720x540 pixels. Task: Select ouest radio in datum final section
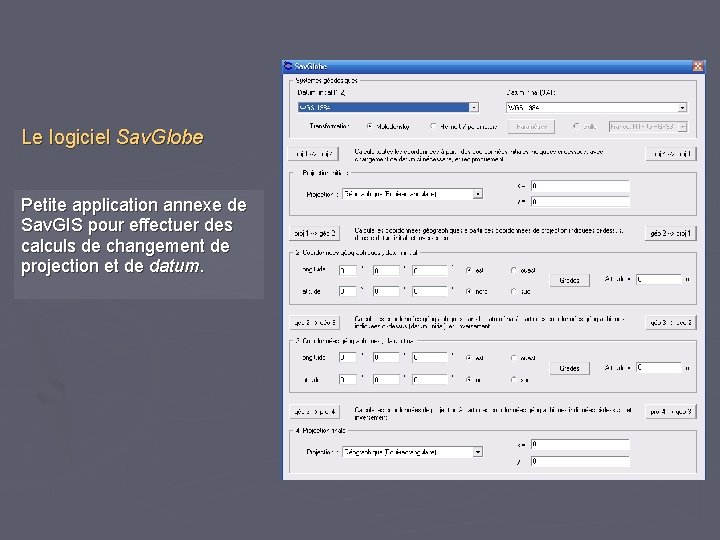coord(513,358)
